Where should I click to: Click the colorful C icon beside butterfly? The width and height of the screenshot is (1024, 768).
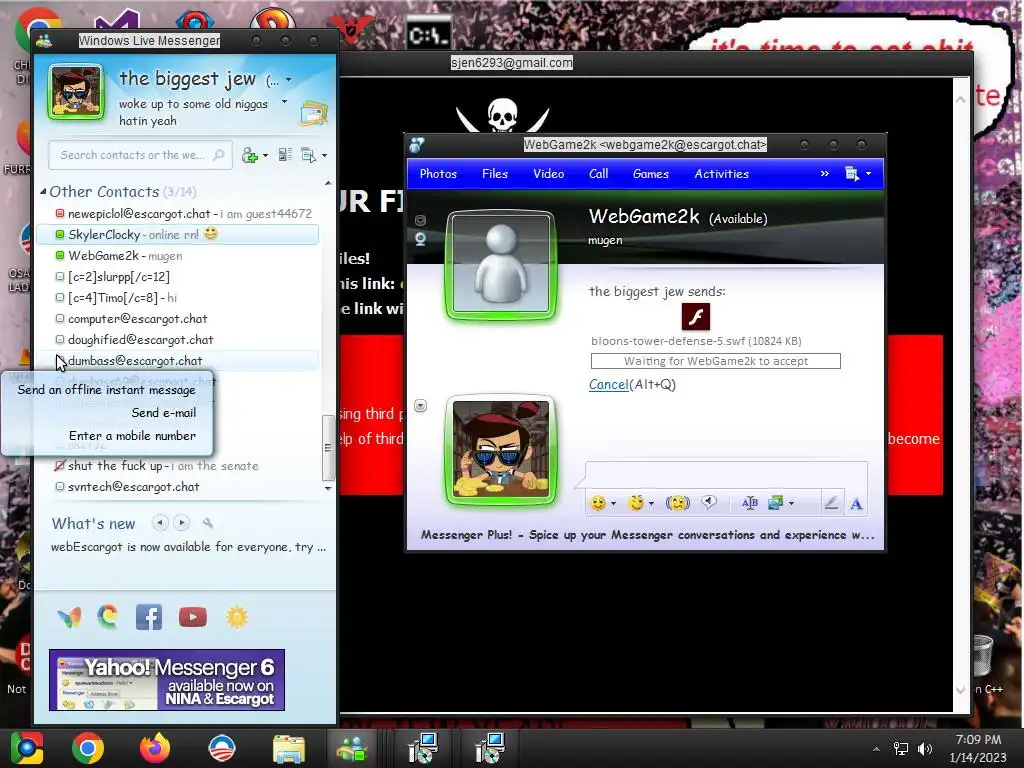(x=108, y=616)
